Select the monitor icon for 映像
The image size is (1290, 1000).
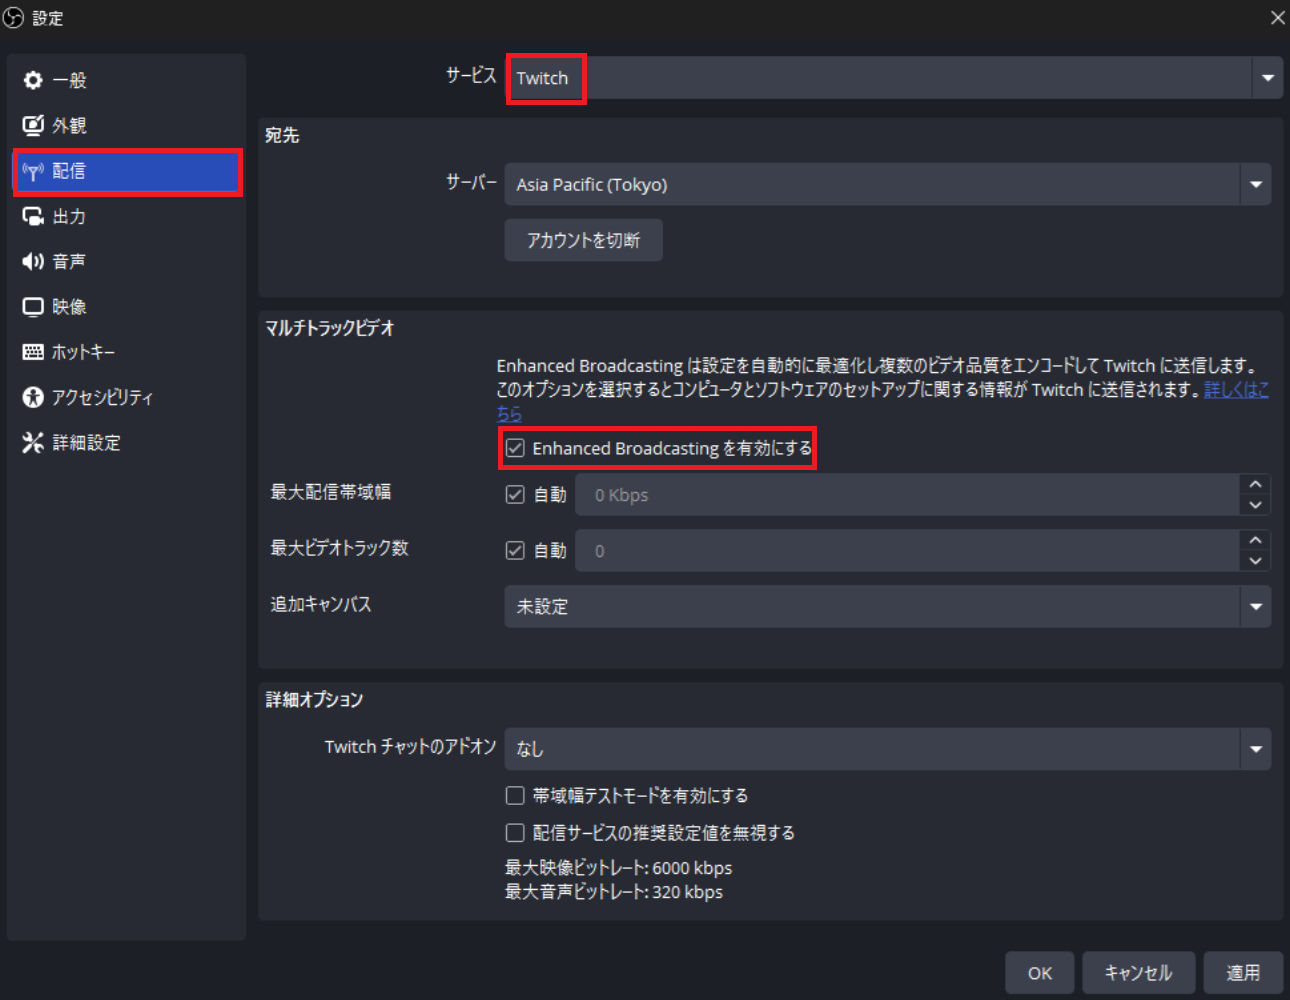pyautogui.click(x=33, y=307)
